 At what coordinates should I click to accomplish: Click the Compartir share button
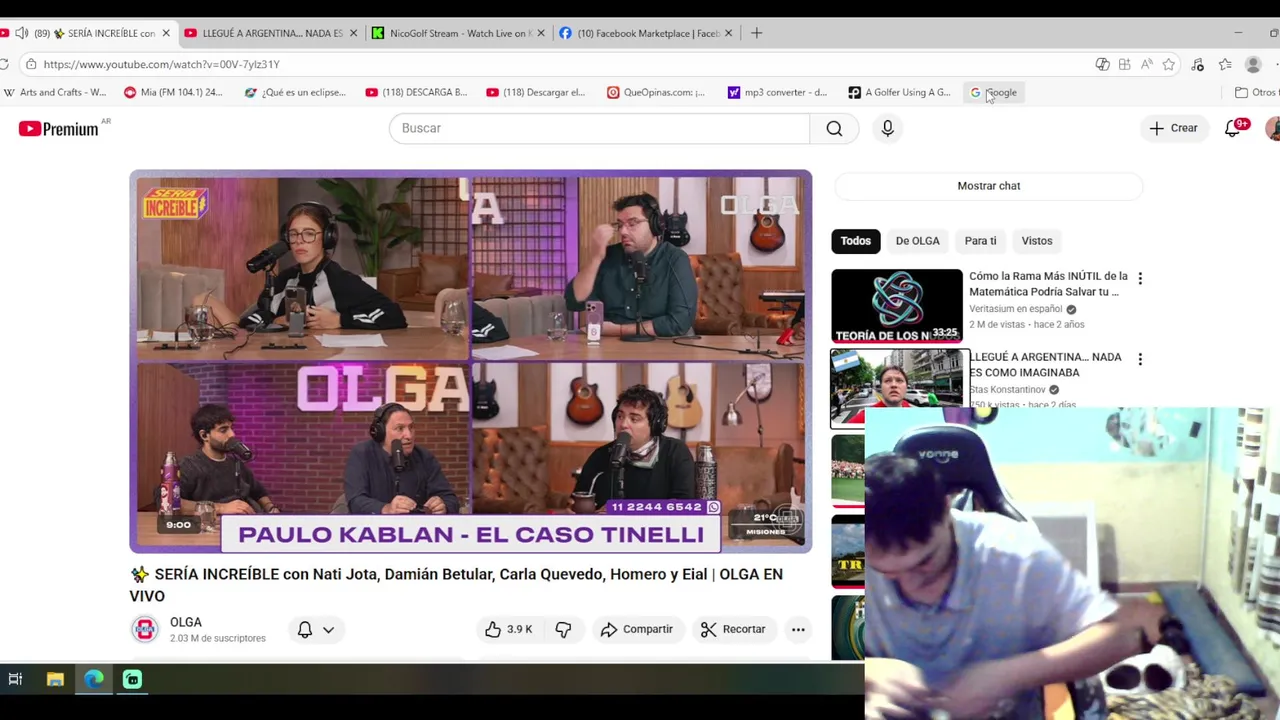tap(637, 629)
